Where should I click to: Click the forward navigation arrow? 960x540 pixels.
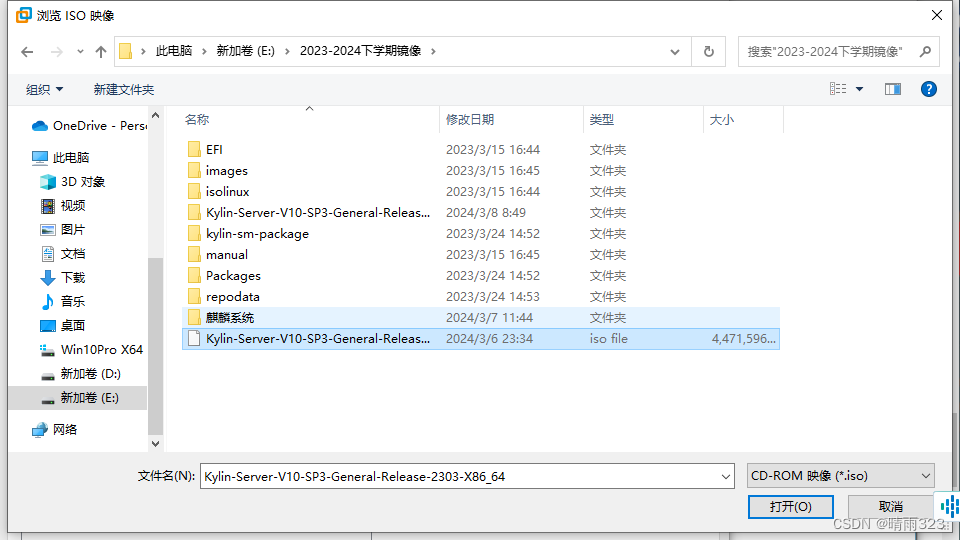57,52
